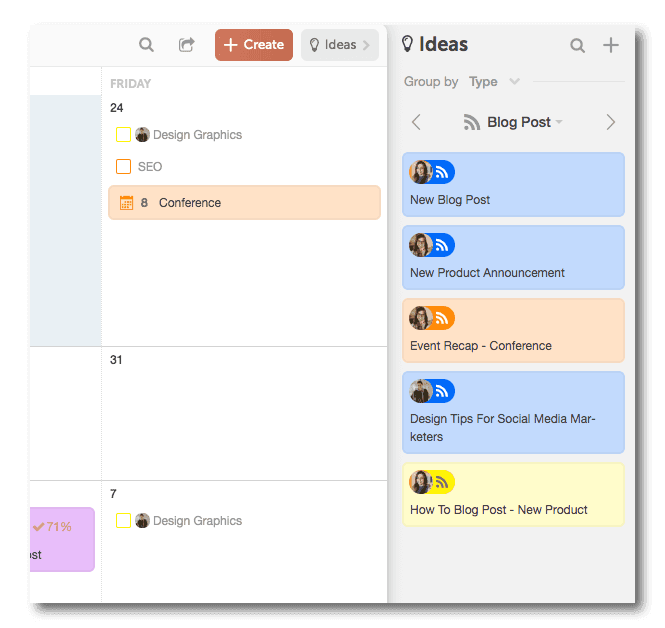This screenshot has height=628, width=665.
Task: Check the Design Graphics task on the 7th
Action: point(124,521)
